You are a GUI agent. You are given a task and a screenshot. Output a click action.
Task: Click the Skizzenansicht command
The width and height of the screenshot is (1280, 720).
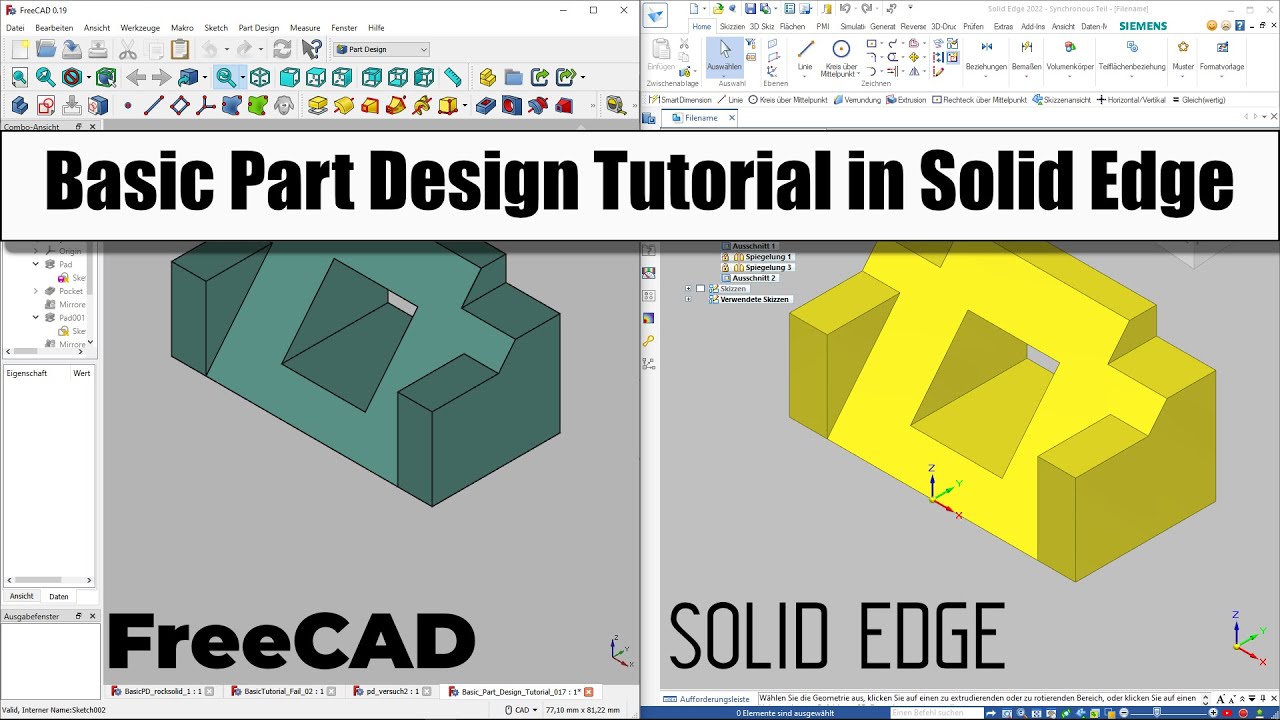[x=1062, y=100]
